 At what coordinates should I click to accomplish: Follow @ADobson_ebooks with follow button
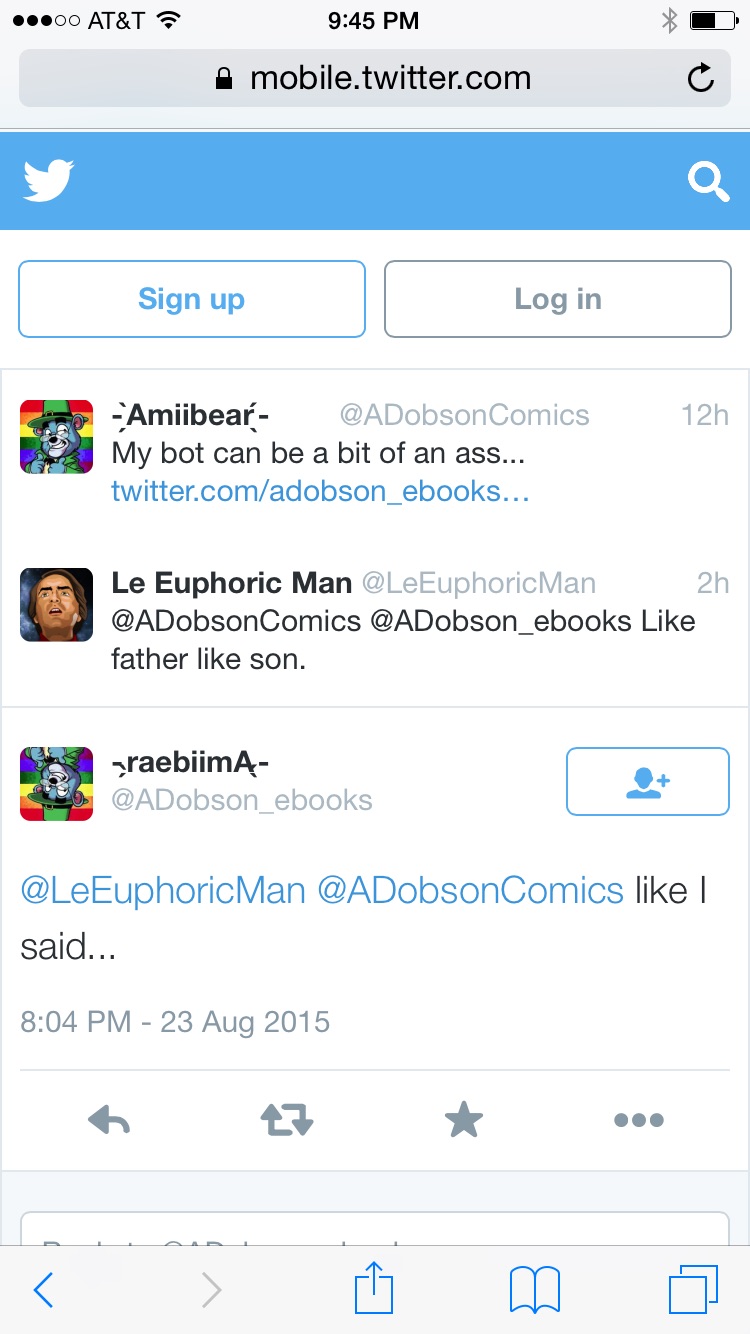648,781
